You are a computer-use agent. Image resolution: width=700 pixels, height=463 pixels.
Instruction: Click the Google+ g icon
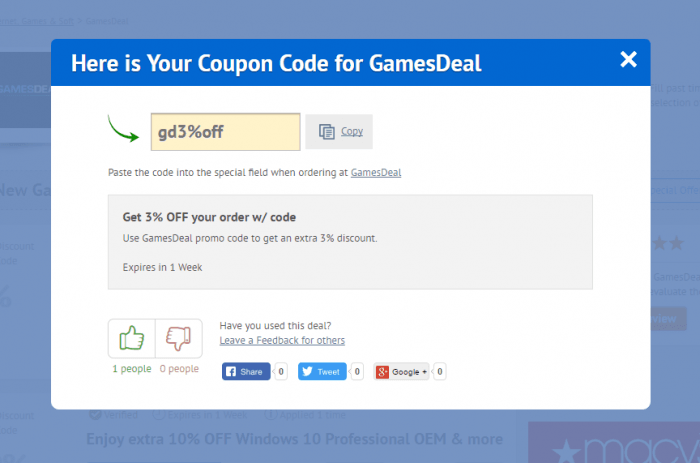pyautogui.click(x=382, y=372)
